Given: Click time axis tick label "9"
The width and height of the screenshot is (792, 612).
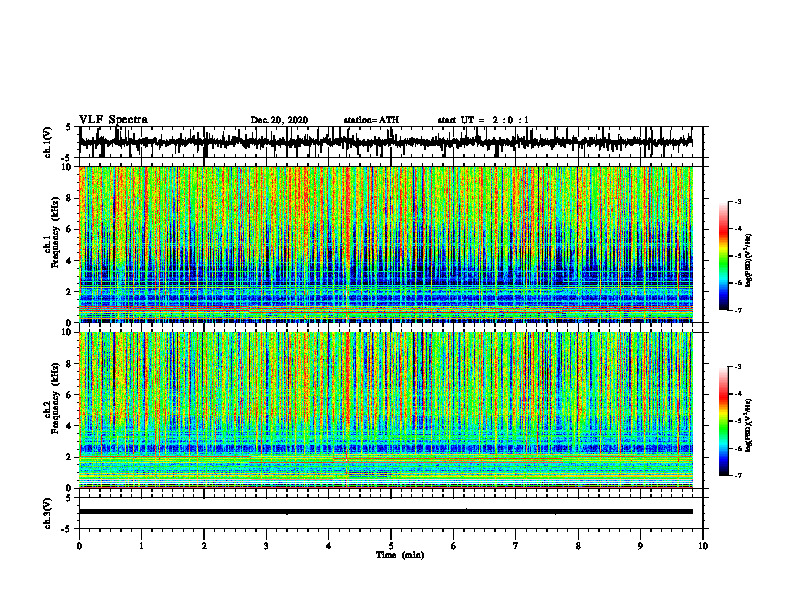Looking at the screenshot, I should [640, 546].
